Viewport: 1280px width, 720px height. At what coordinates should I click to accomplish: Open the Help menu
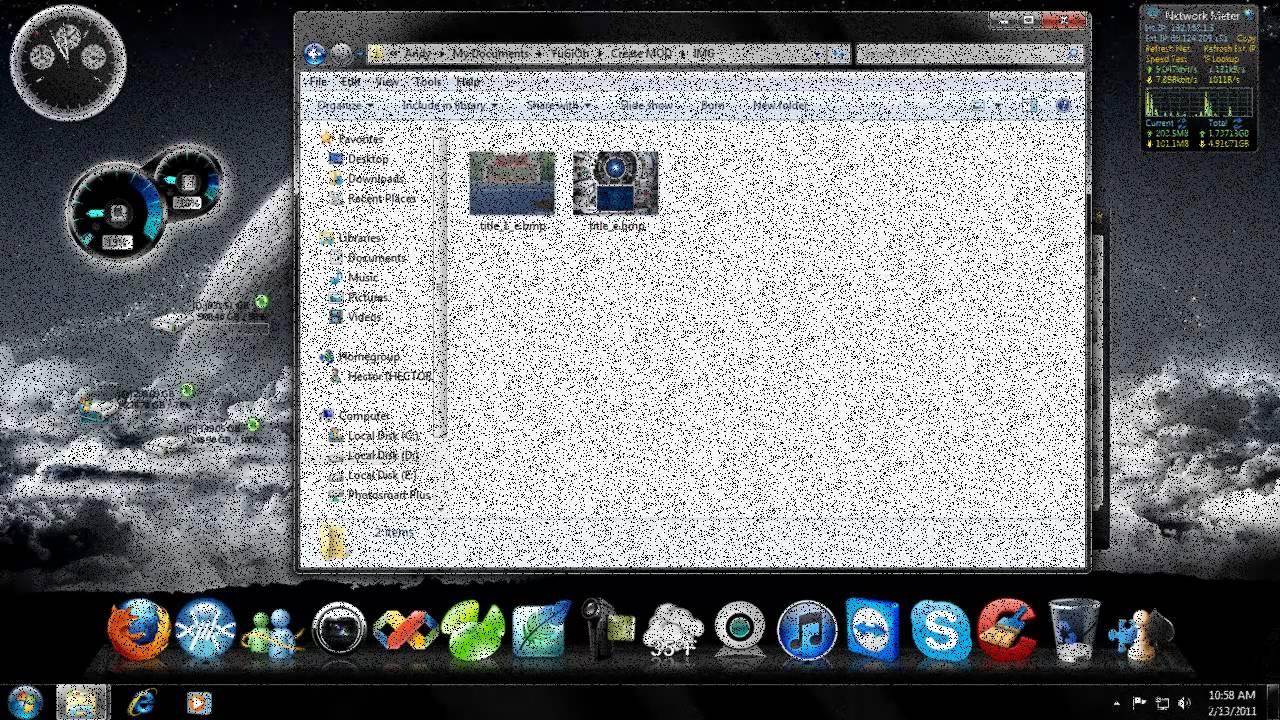468,82
